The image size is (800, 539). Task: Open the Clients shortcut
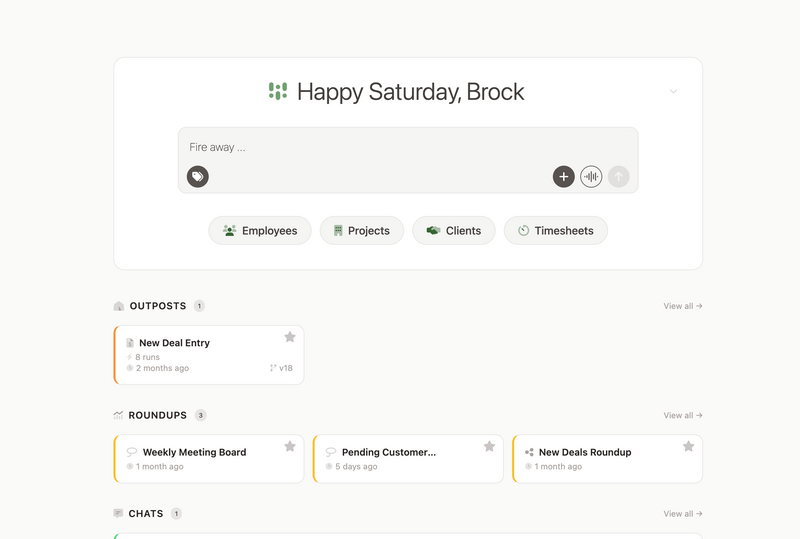click(x=454, y=231)
